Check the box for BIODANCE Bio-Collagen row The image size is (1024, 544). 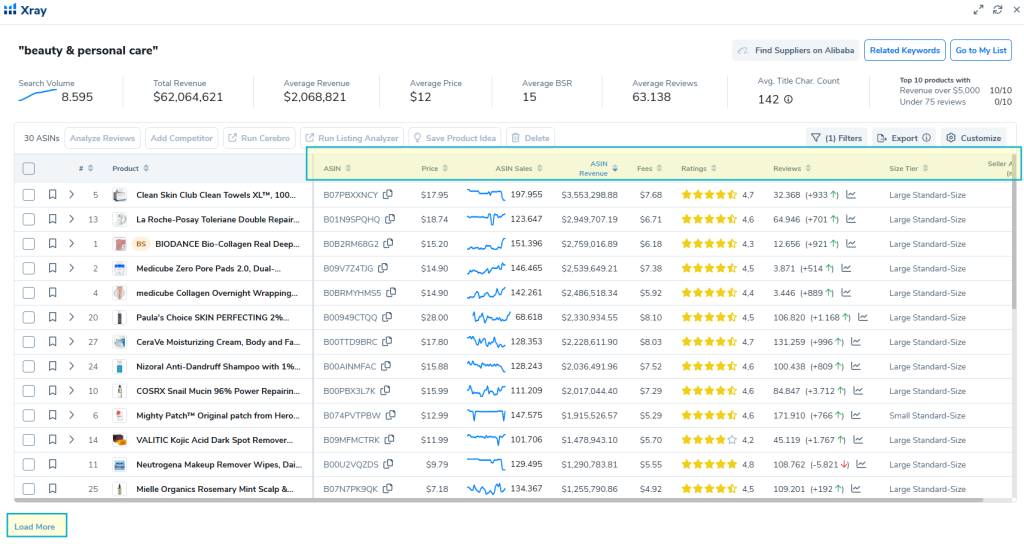(x=29, y=244)
